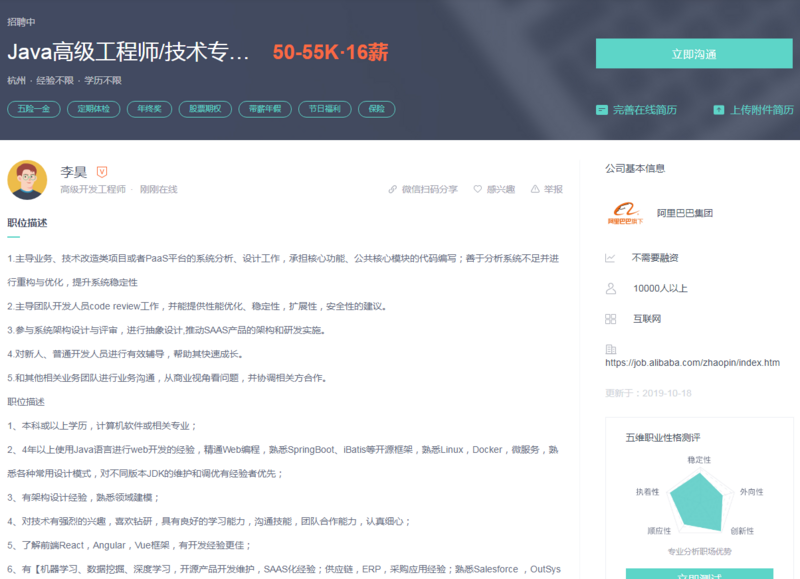The width and height of the screenshot is (800, 579).
Task: Click the resume icon before 完善在线简历
Action: tap(602, 108)
